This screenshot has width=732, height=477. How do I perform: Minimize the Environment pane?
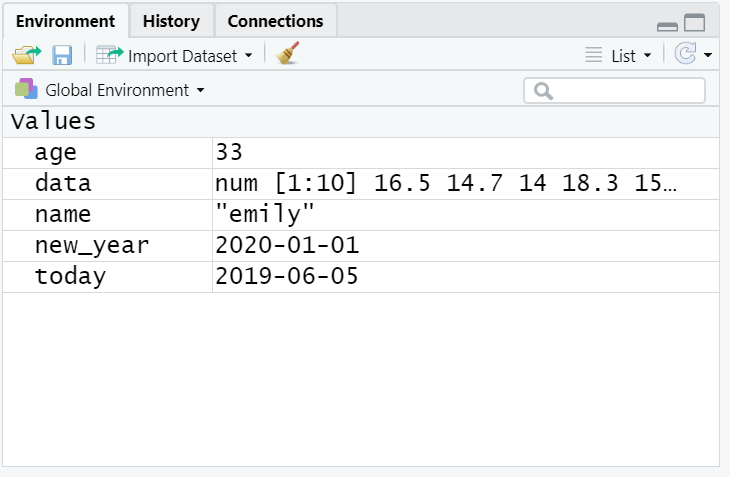tap(667, 24)
